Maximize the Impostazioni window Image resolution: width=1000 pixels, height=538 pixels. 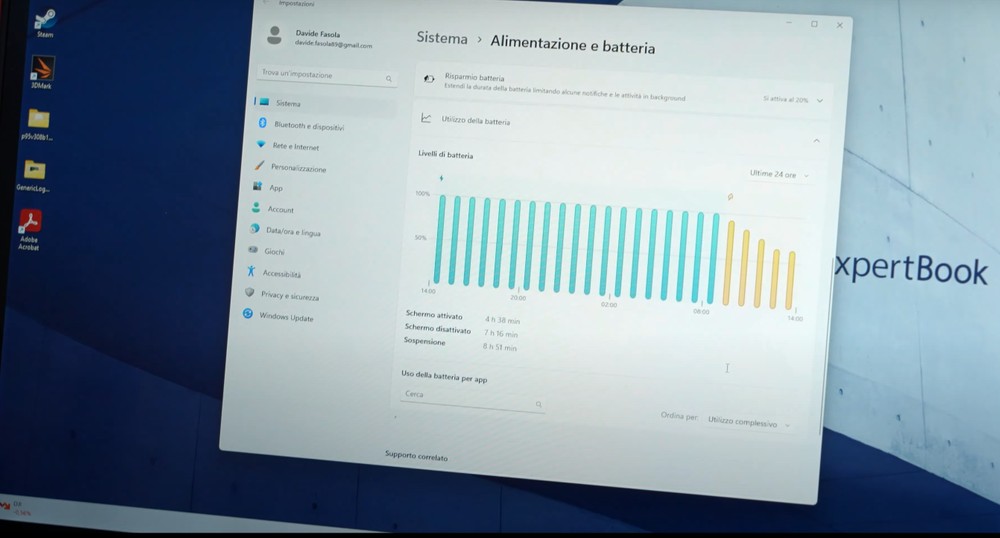pyautogui.click(x=814, y=24)
